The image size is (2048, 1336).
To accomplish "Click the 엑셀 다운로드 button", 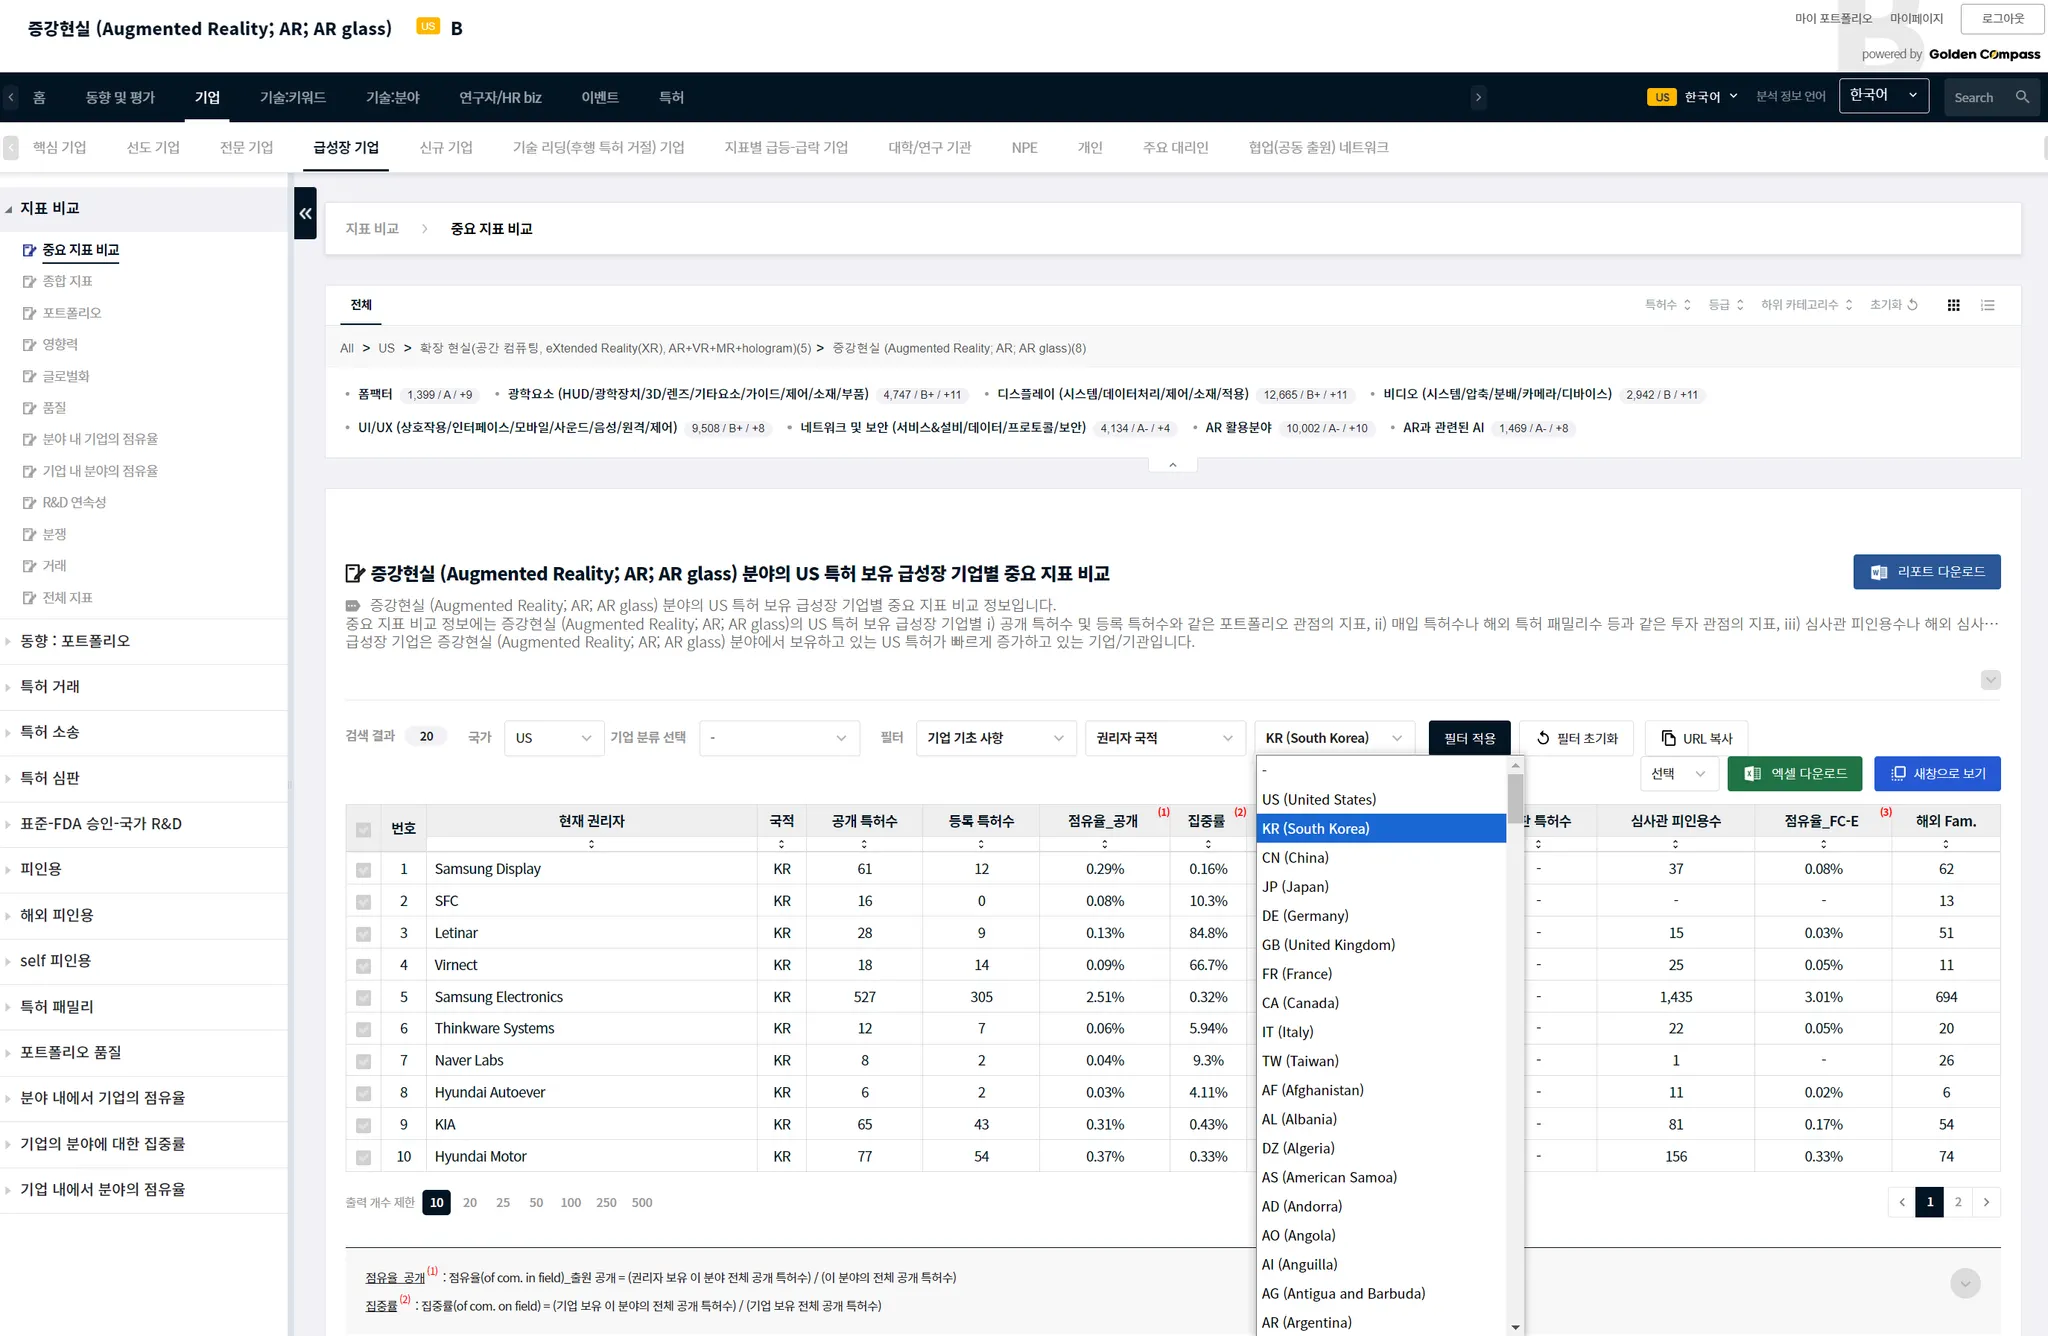I will click(1794, 773).
